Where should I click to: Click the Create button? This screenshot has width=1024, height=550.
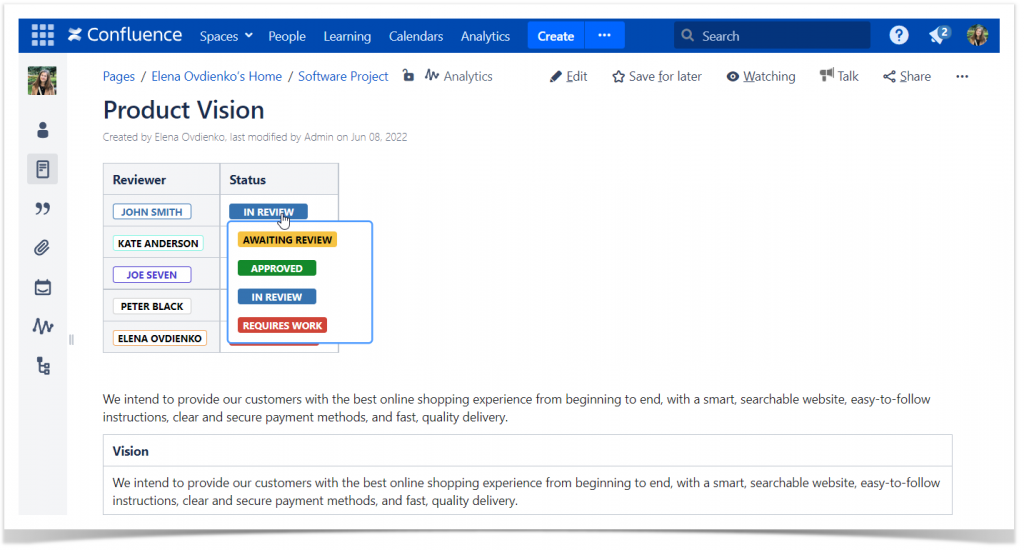coord(556,36)
